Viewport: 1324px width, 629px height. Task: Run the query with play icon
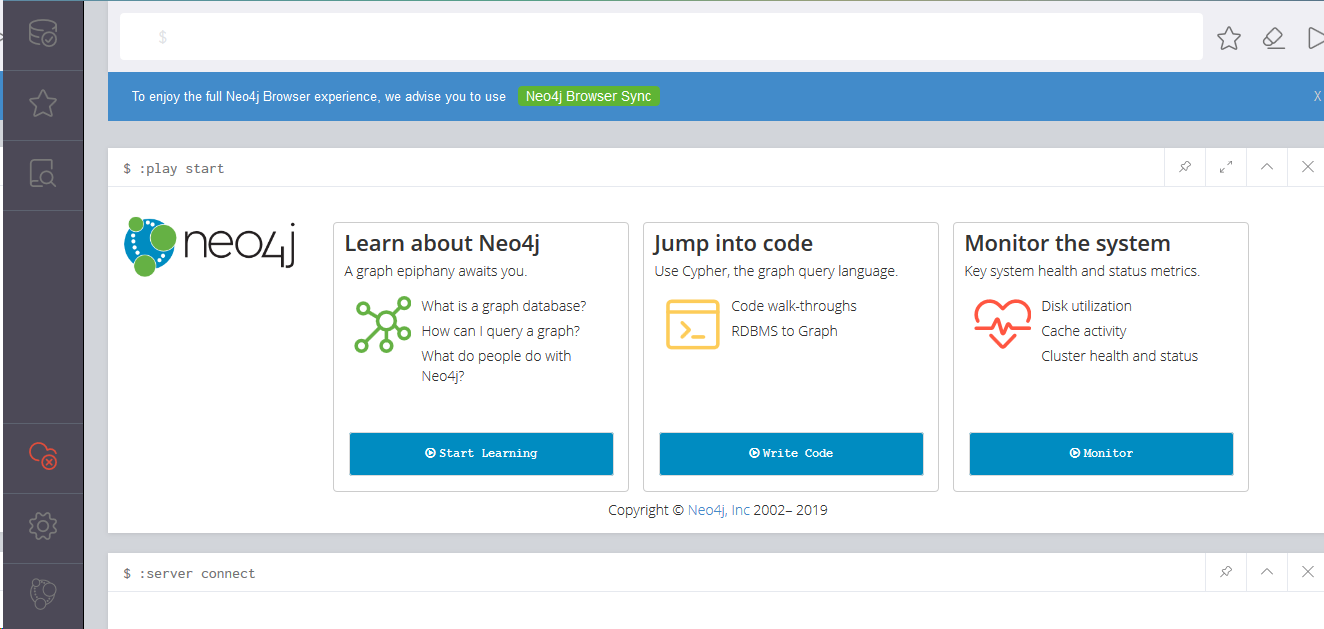[x=1315, y=38]
